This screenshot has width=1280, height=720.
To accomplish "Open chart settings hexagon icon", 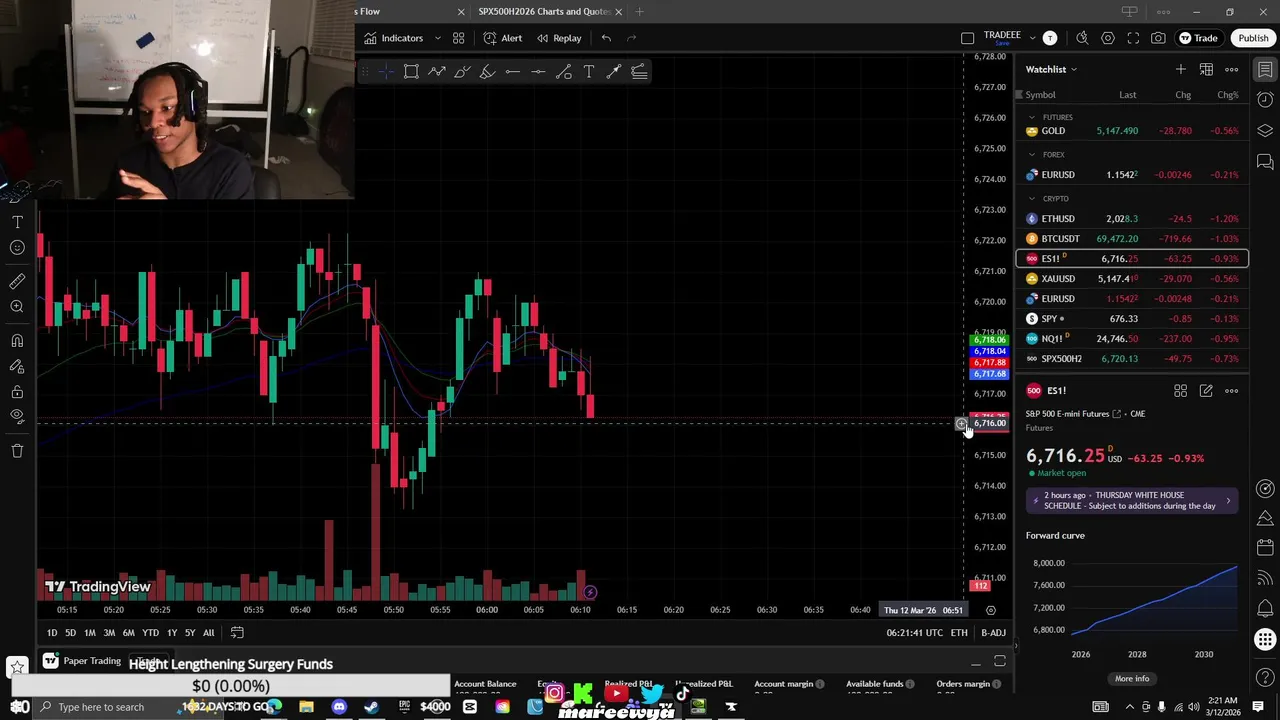I will (x=1108, y=38).
